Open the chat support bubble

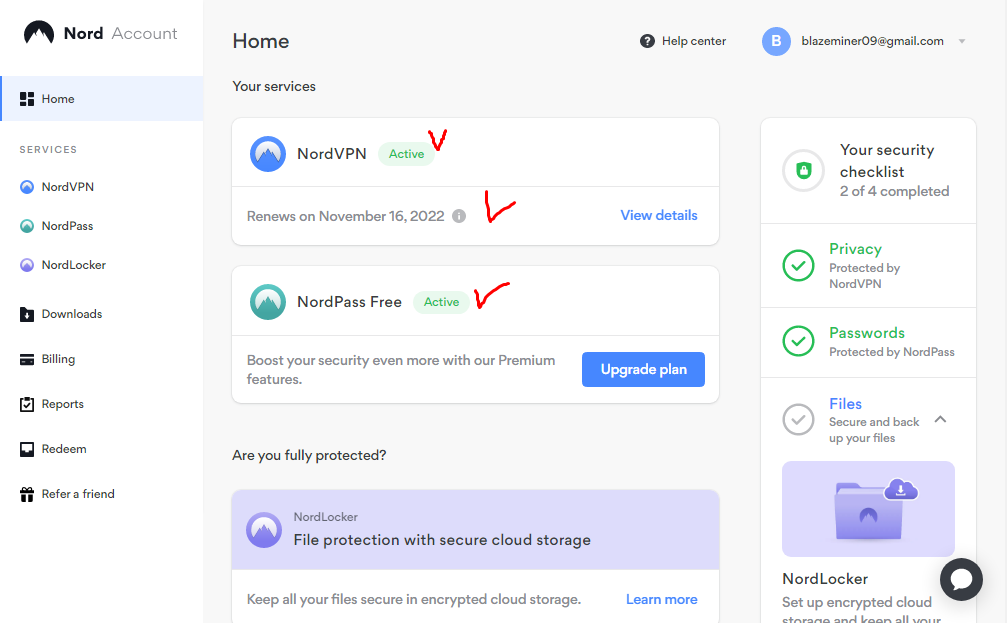[x=963, y=581]
